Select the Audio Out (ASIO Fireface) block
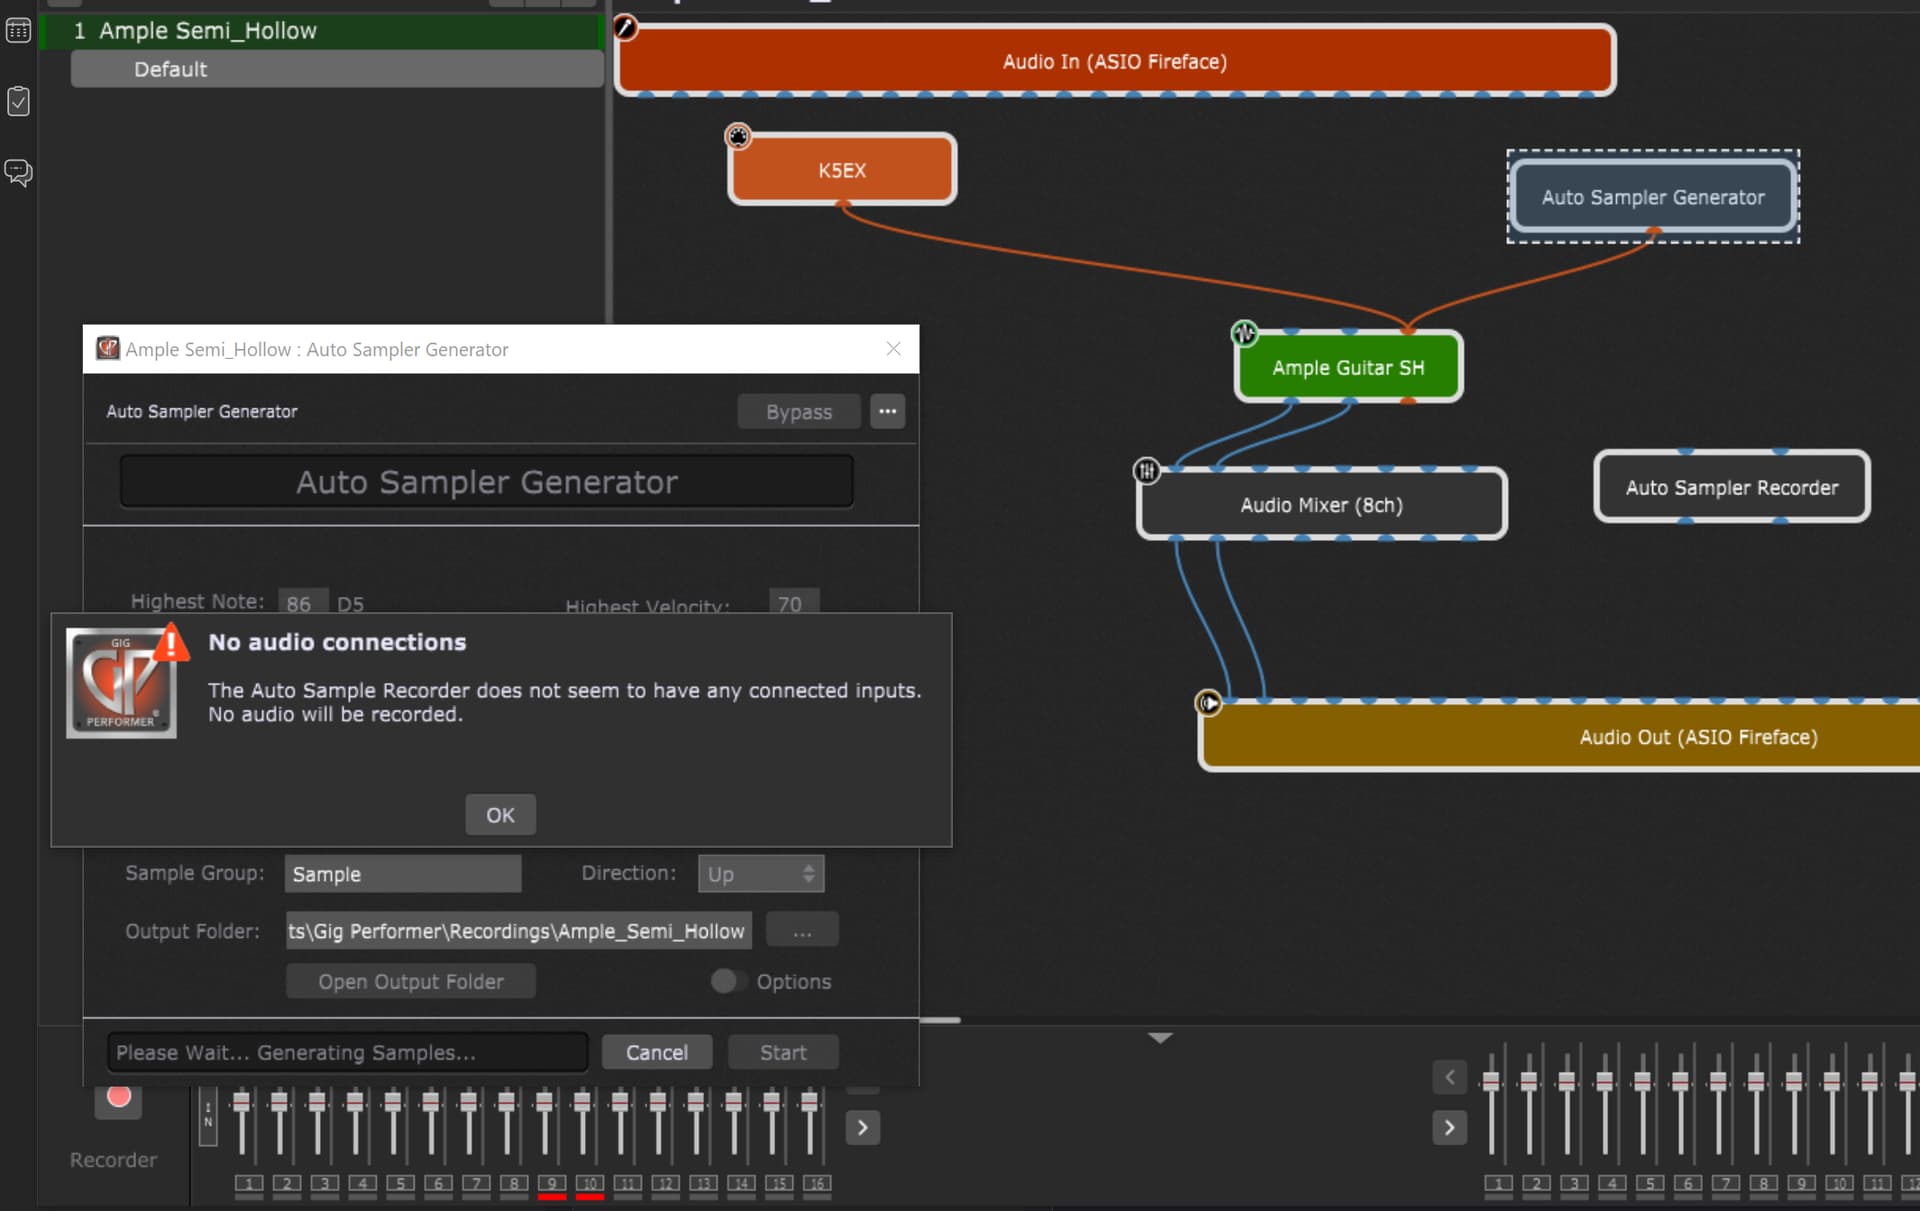Screen dimensions: 1920x1211 click(x=1560, y=736)
